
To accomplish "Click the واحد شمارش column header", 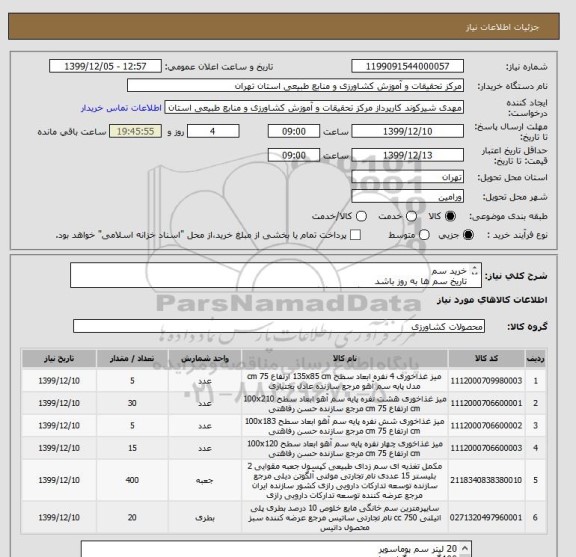I will tap(205, 359).
